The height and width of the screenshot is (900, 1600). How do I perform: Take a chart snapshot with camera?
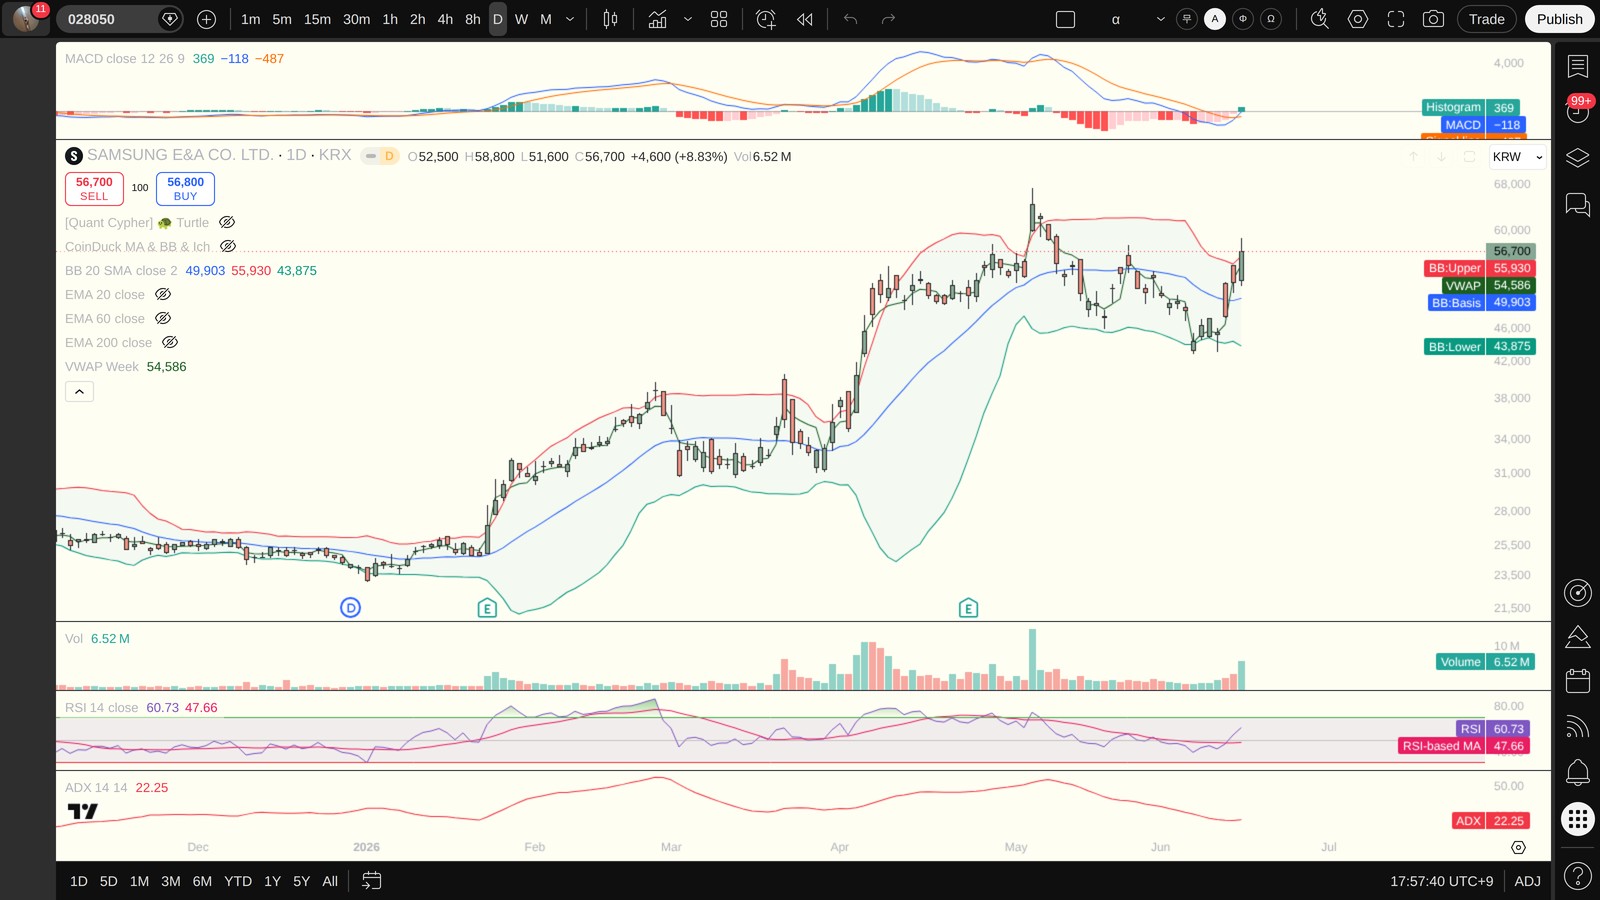1433,19
